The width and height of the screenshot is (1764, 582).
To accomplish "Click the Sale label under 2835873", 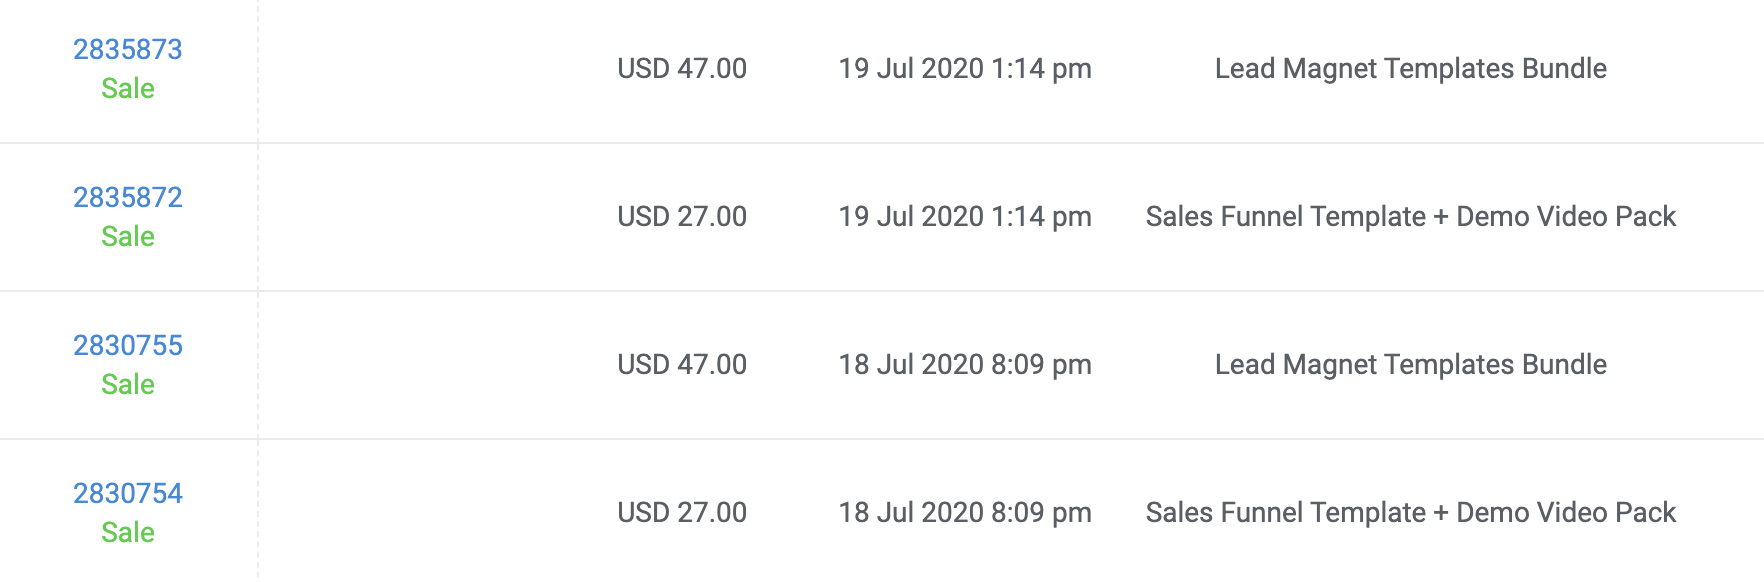I will coord(128,88).
